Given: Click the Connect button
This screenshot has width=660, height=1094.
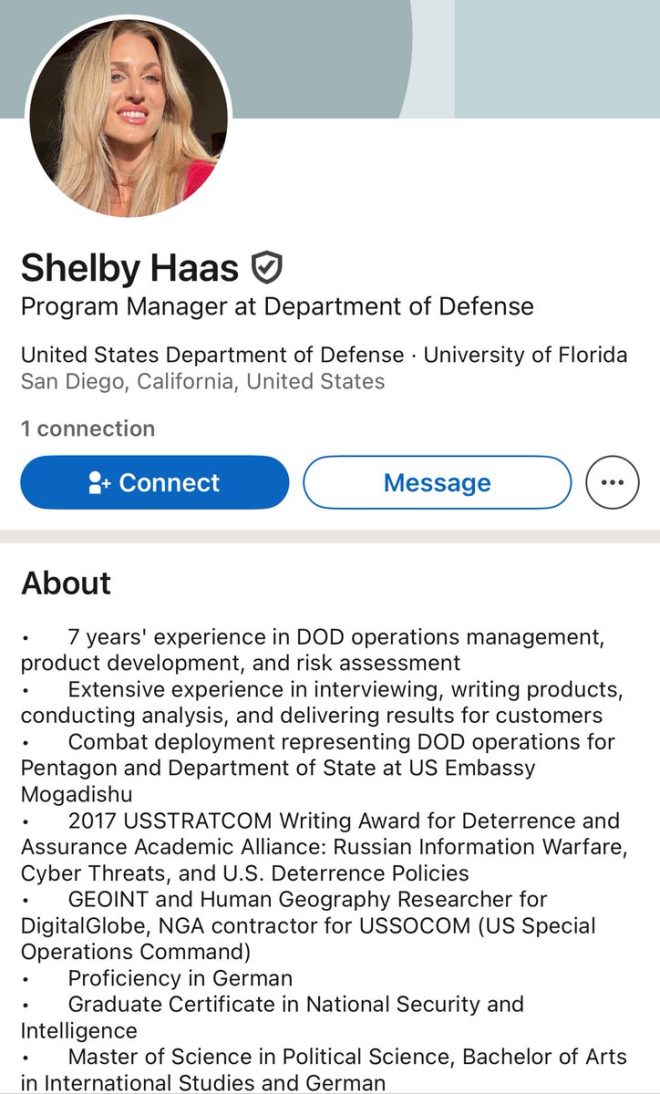Looking at the screenshot, I should 154,482.
